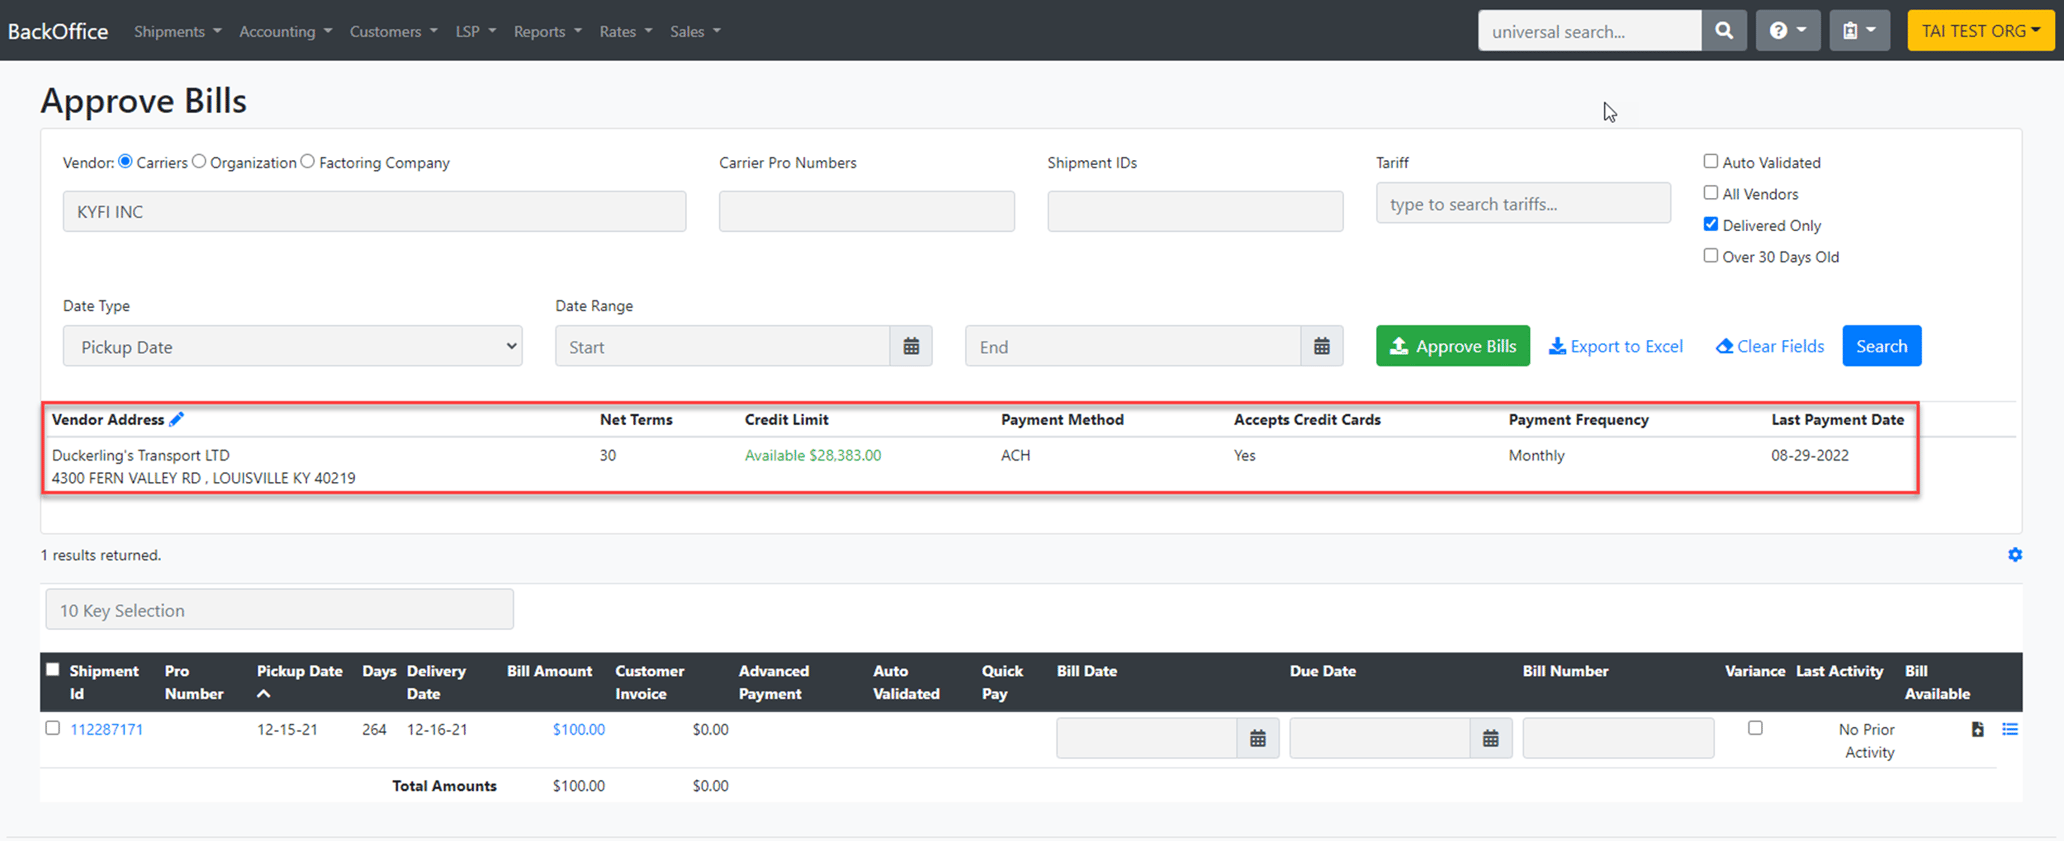Screen dimensions: 2064x841
Task: Click the bill document icon in row
Action: click(1977, 730)
